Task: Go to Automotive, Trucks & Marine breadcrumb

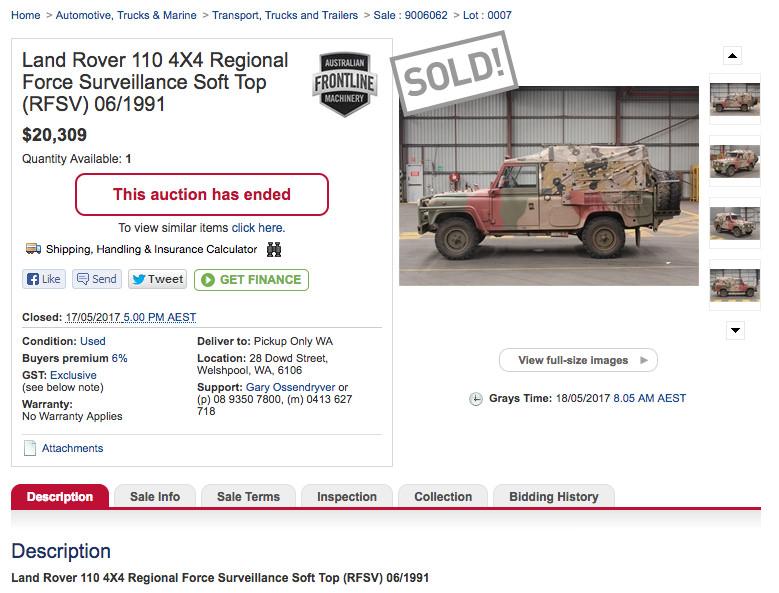Action: pyautogui.click(x=128, y=15)
